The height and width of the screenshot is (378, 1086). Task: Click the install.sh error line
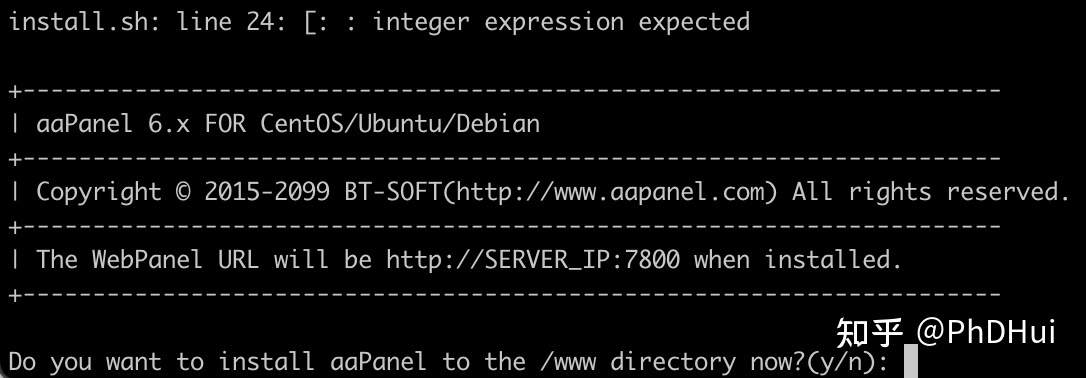click(x=379, y=22)
